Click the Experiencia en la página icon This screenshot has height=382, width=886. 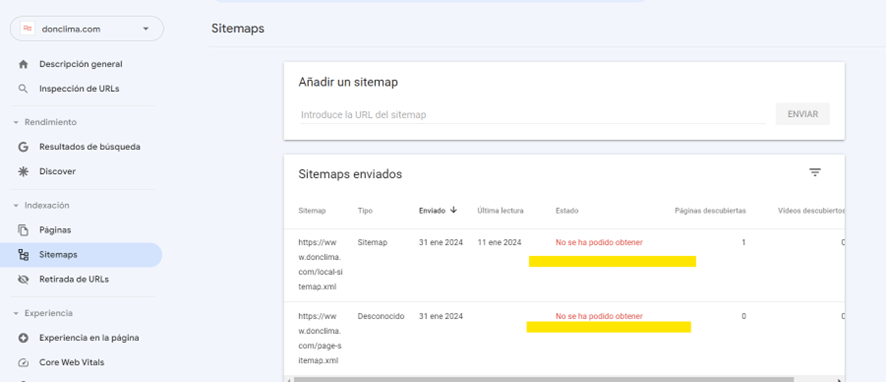click(x=23, y=338)
